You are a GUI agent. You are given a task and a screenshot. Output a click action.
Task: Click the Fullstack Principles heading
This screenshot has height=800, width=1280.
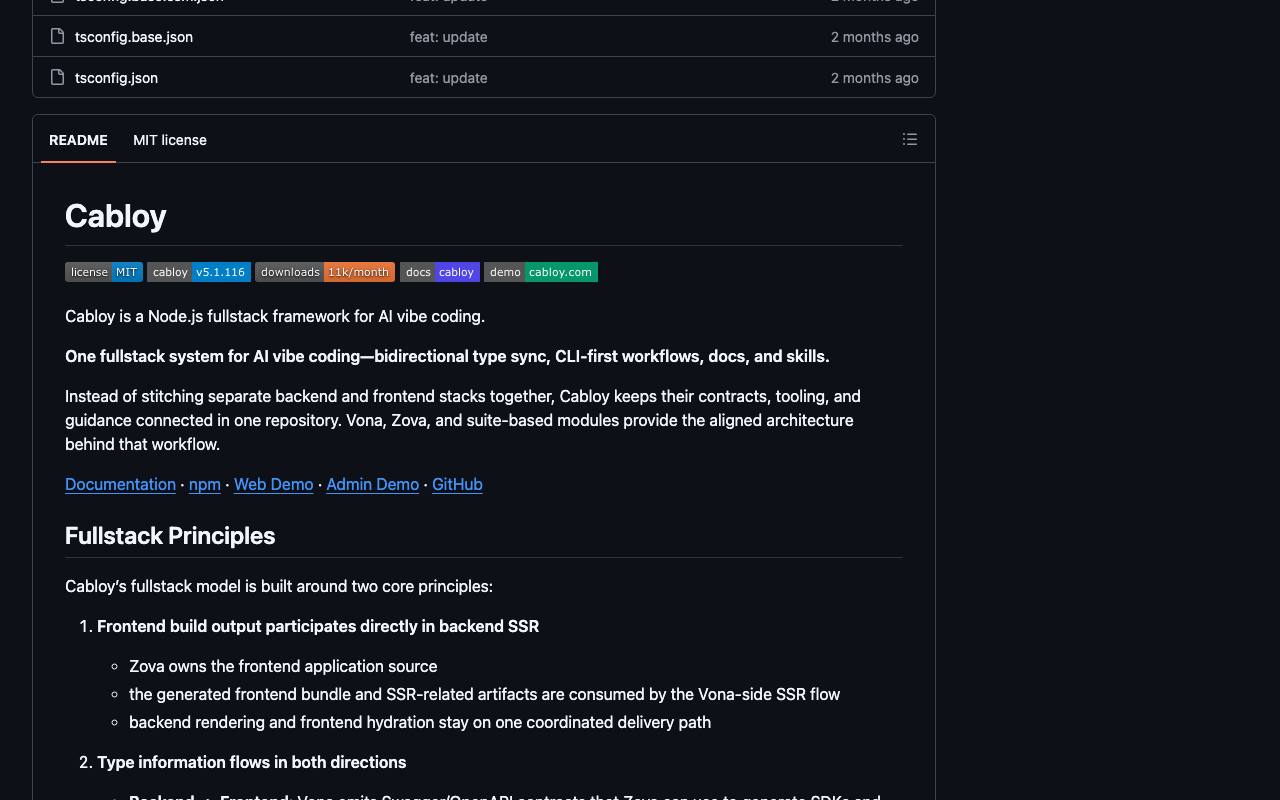(170, 536)
